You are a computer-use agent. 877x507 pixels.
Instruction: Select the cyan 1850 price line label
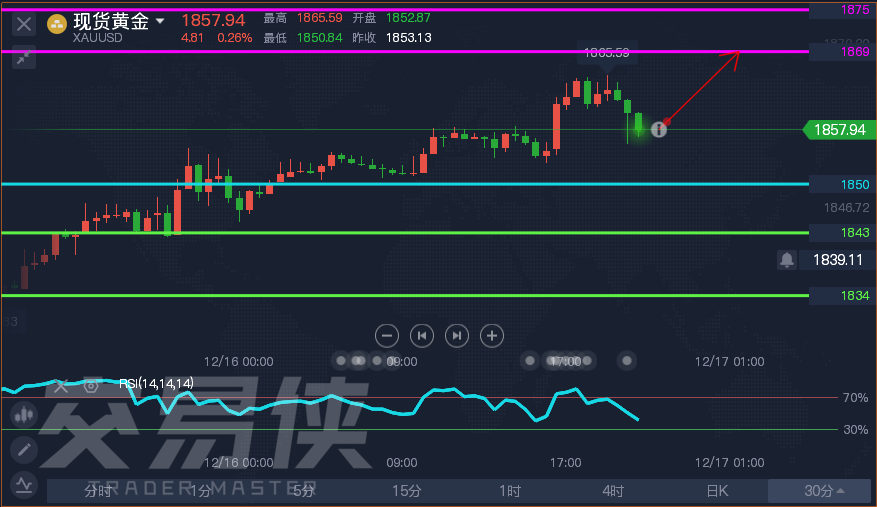(855, 184)
